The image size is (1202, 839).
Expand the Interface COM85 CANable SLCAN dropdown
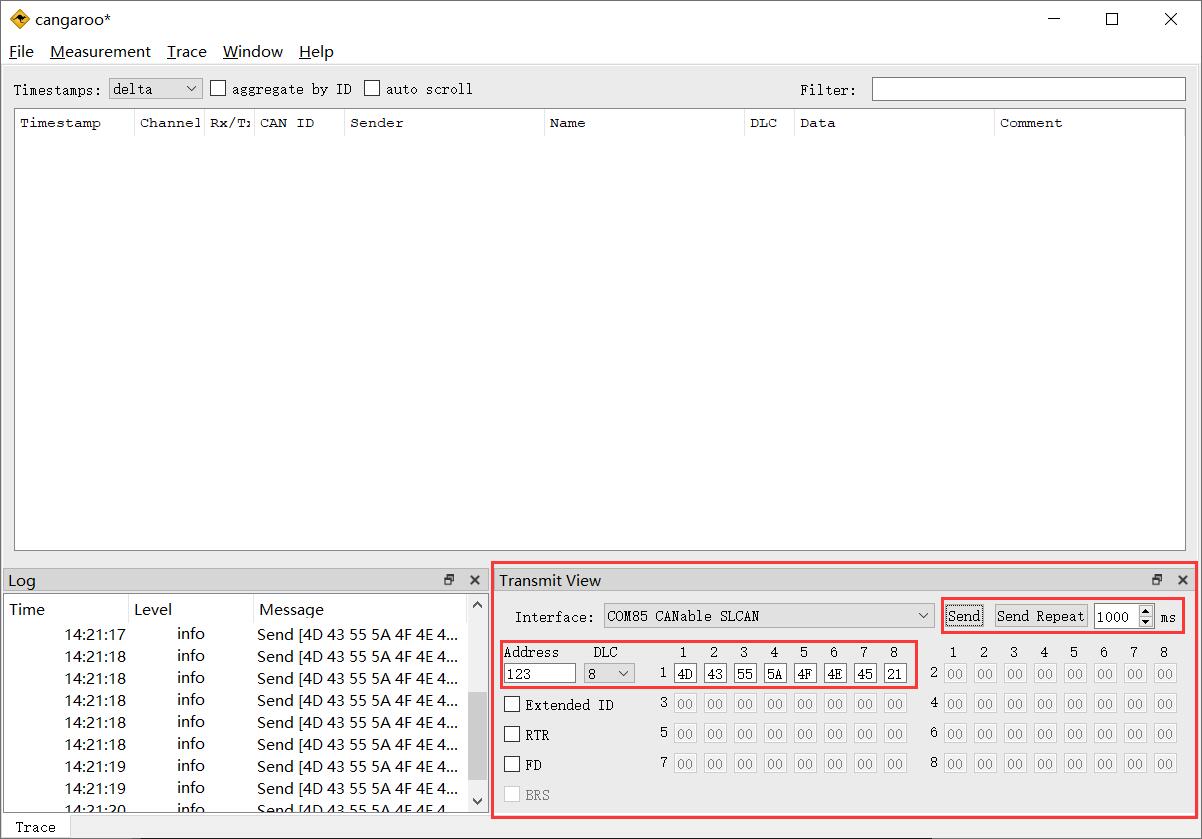tap(769, 616)
